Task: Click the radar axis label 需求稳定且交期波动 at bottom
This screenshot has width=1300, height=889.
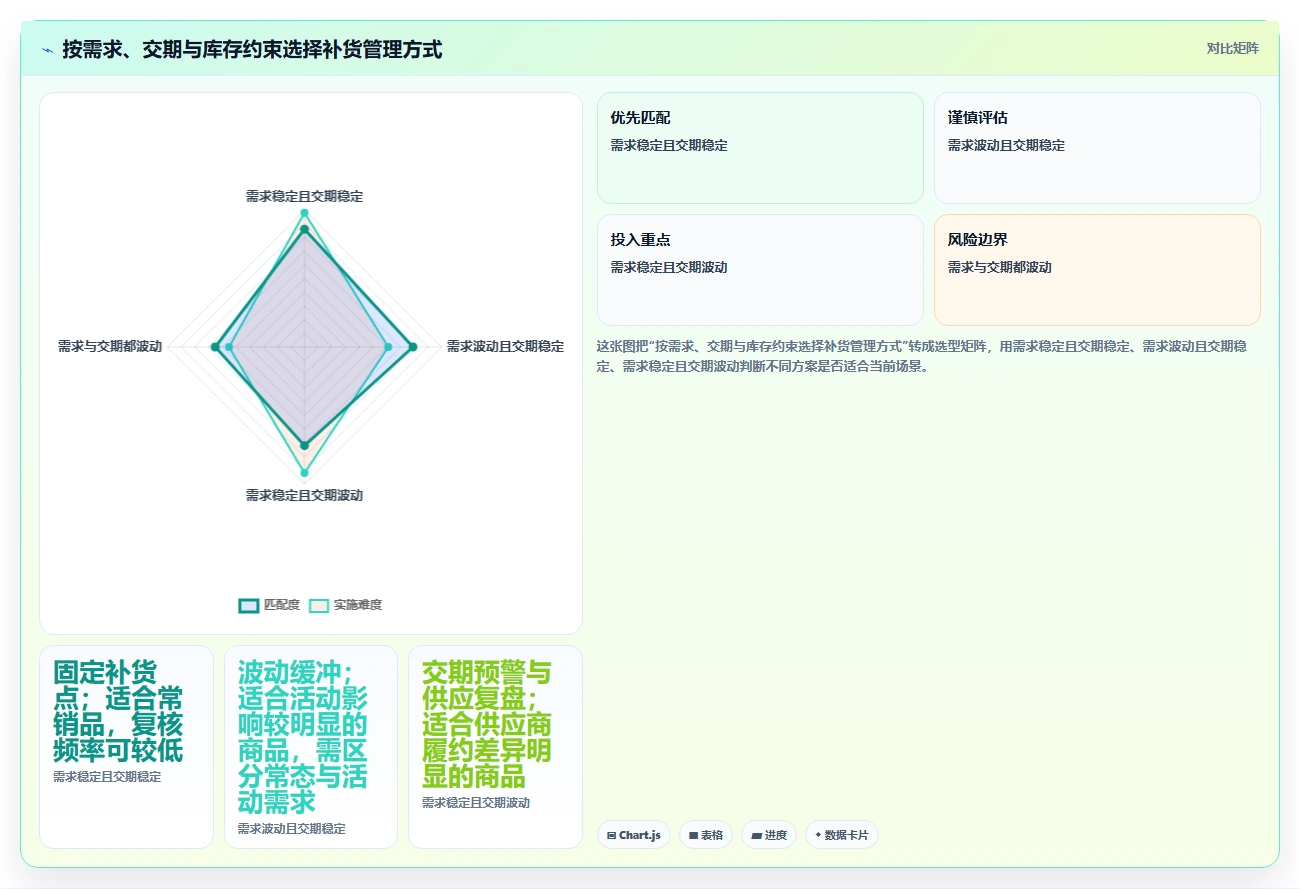Action: coord(305,495)
